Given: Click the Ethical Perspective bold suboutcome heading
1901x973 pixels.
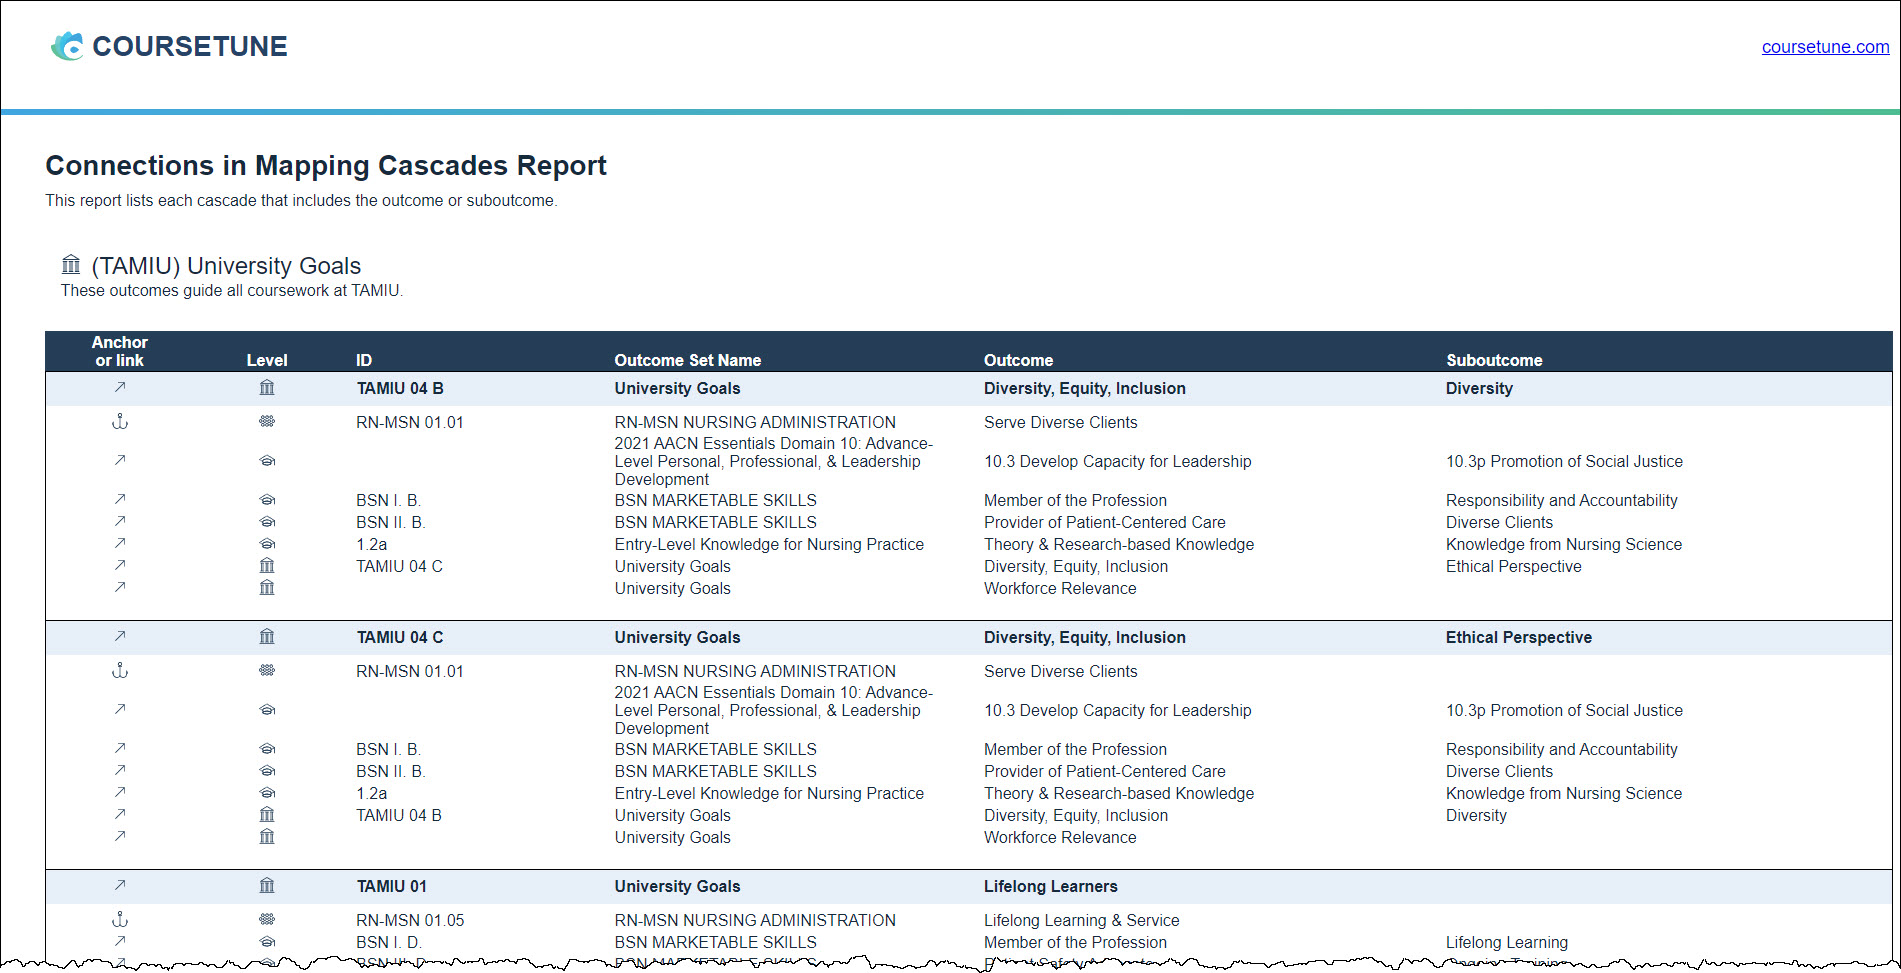Looking at the screenshot, I should click(x=1518, y=637).
